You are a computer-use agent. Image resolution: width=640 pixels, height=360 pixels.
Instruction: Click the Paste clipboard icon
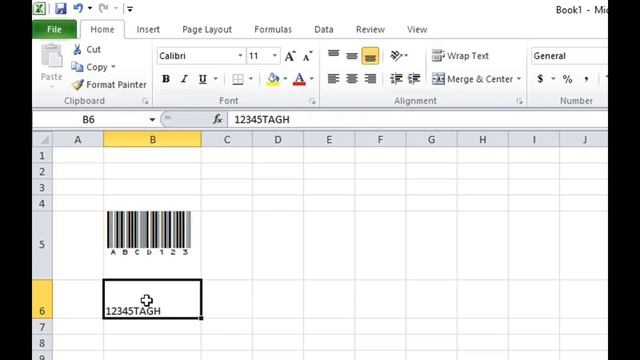click(52, 56)
